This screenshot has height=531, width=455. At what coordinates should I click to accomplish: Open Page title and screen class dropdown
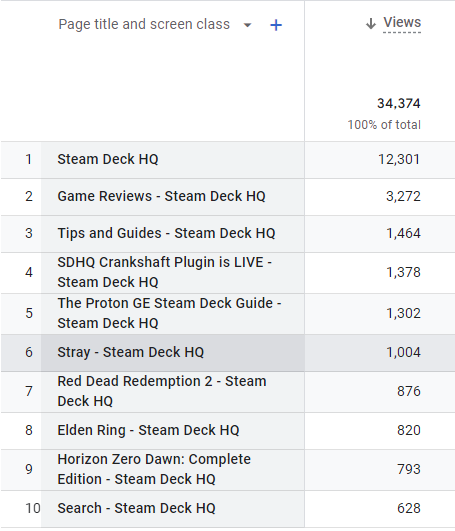[247, 25]
